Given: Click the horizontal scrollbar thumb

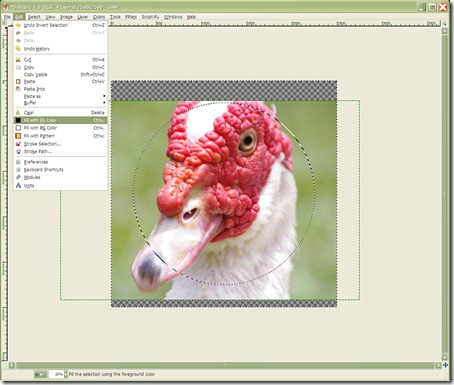Looking at the screenshot, I should coord(225,365).
